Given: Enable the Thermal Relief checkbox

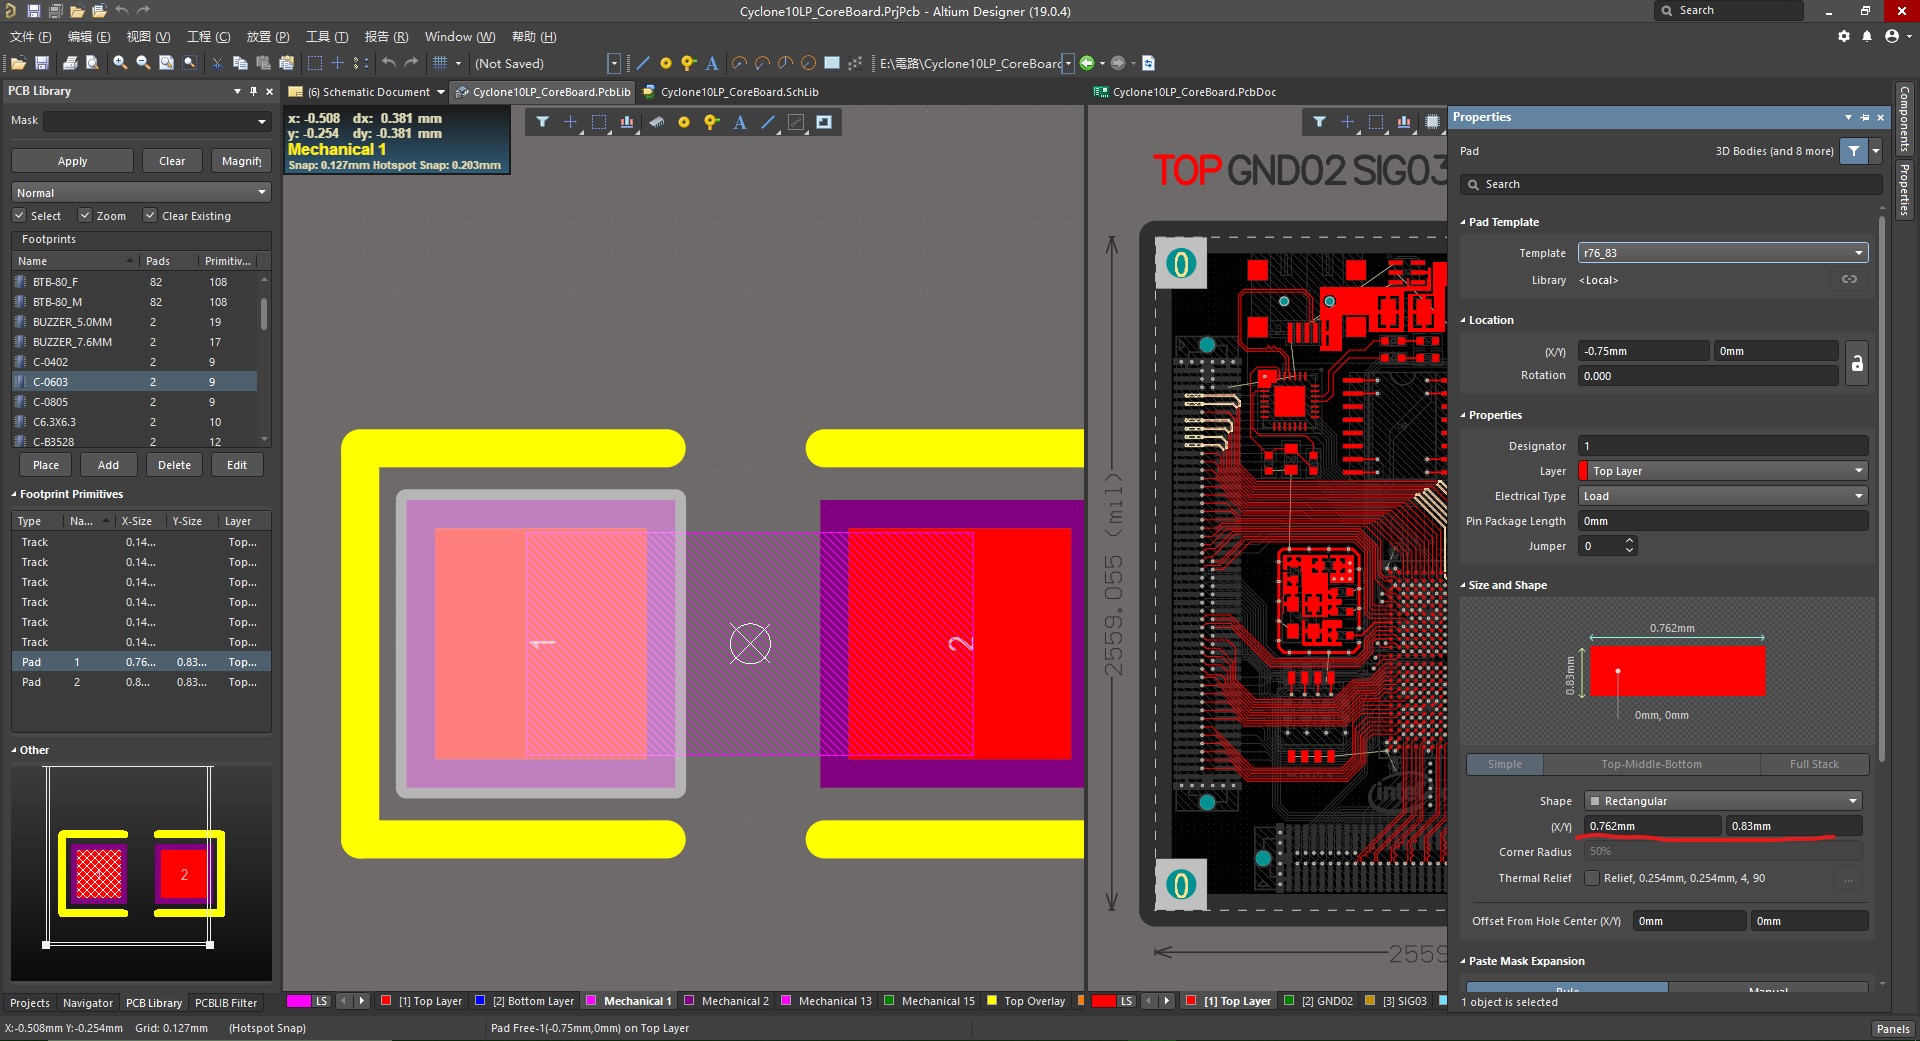Looking at the screenshot, I should point(1591,878).
